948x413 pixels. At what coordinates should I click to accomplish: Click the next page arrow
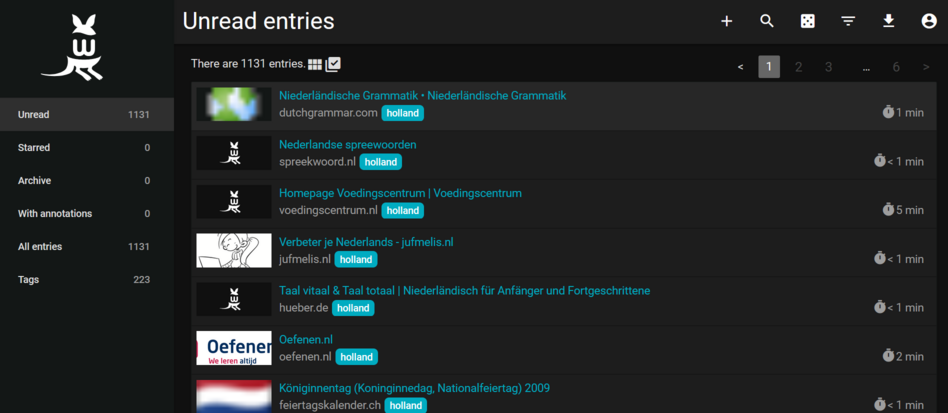[926, 67]
